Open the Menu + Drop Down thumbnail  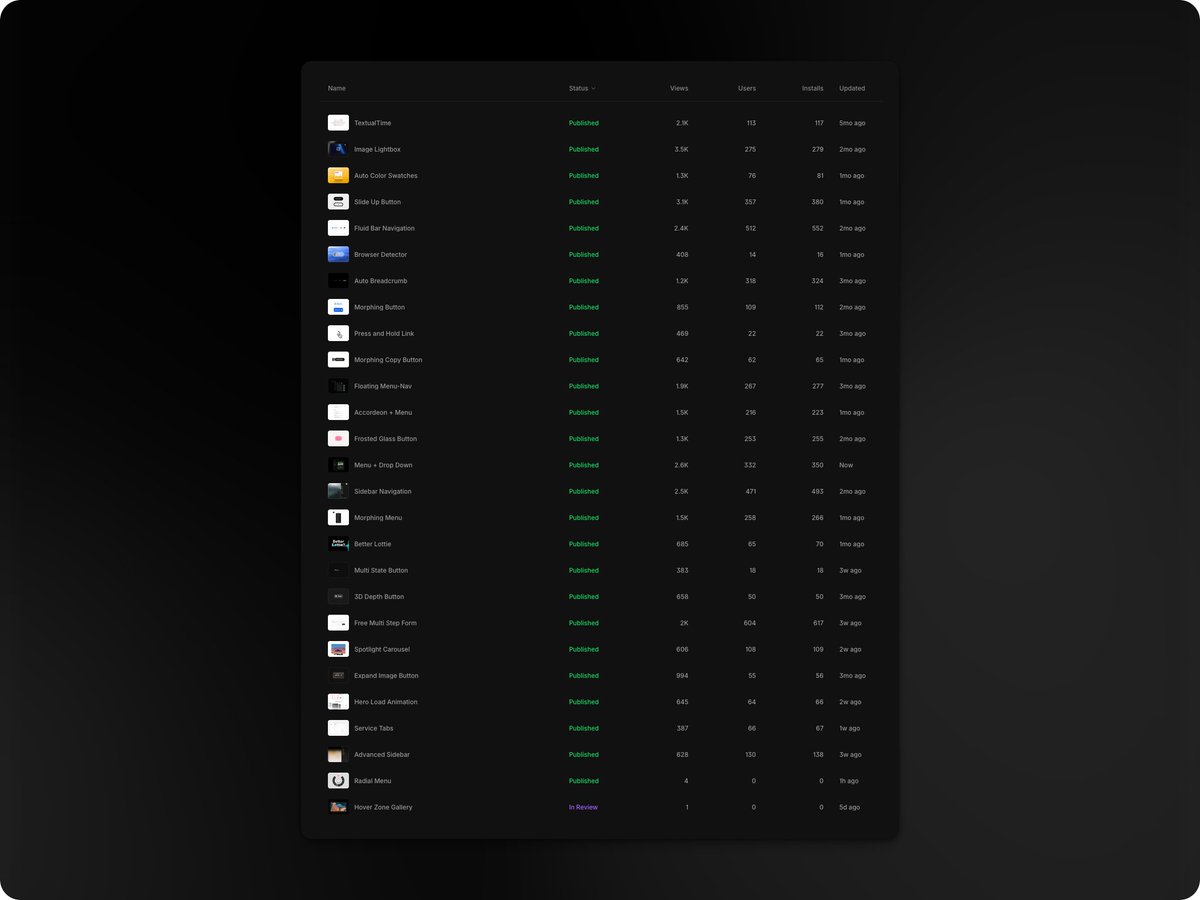point(338,465)
